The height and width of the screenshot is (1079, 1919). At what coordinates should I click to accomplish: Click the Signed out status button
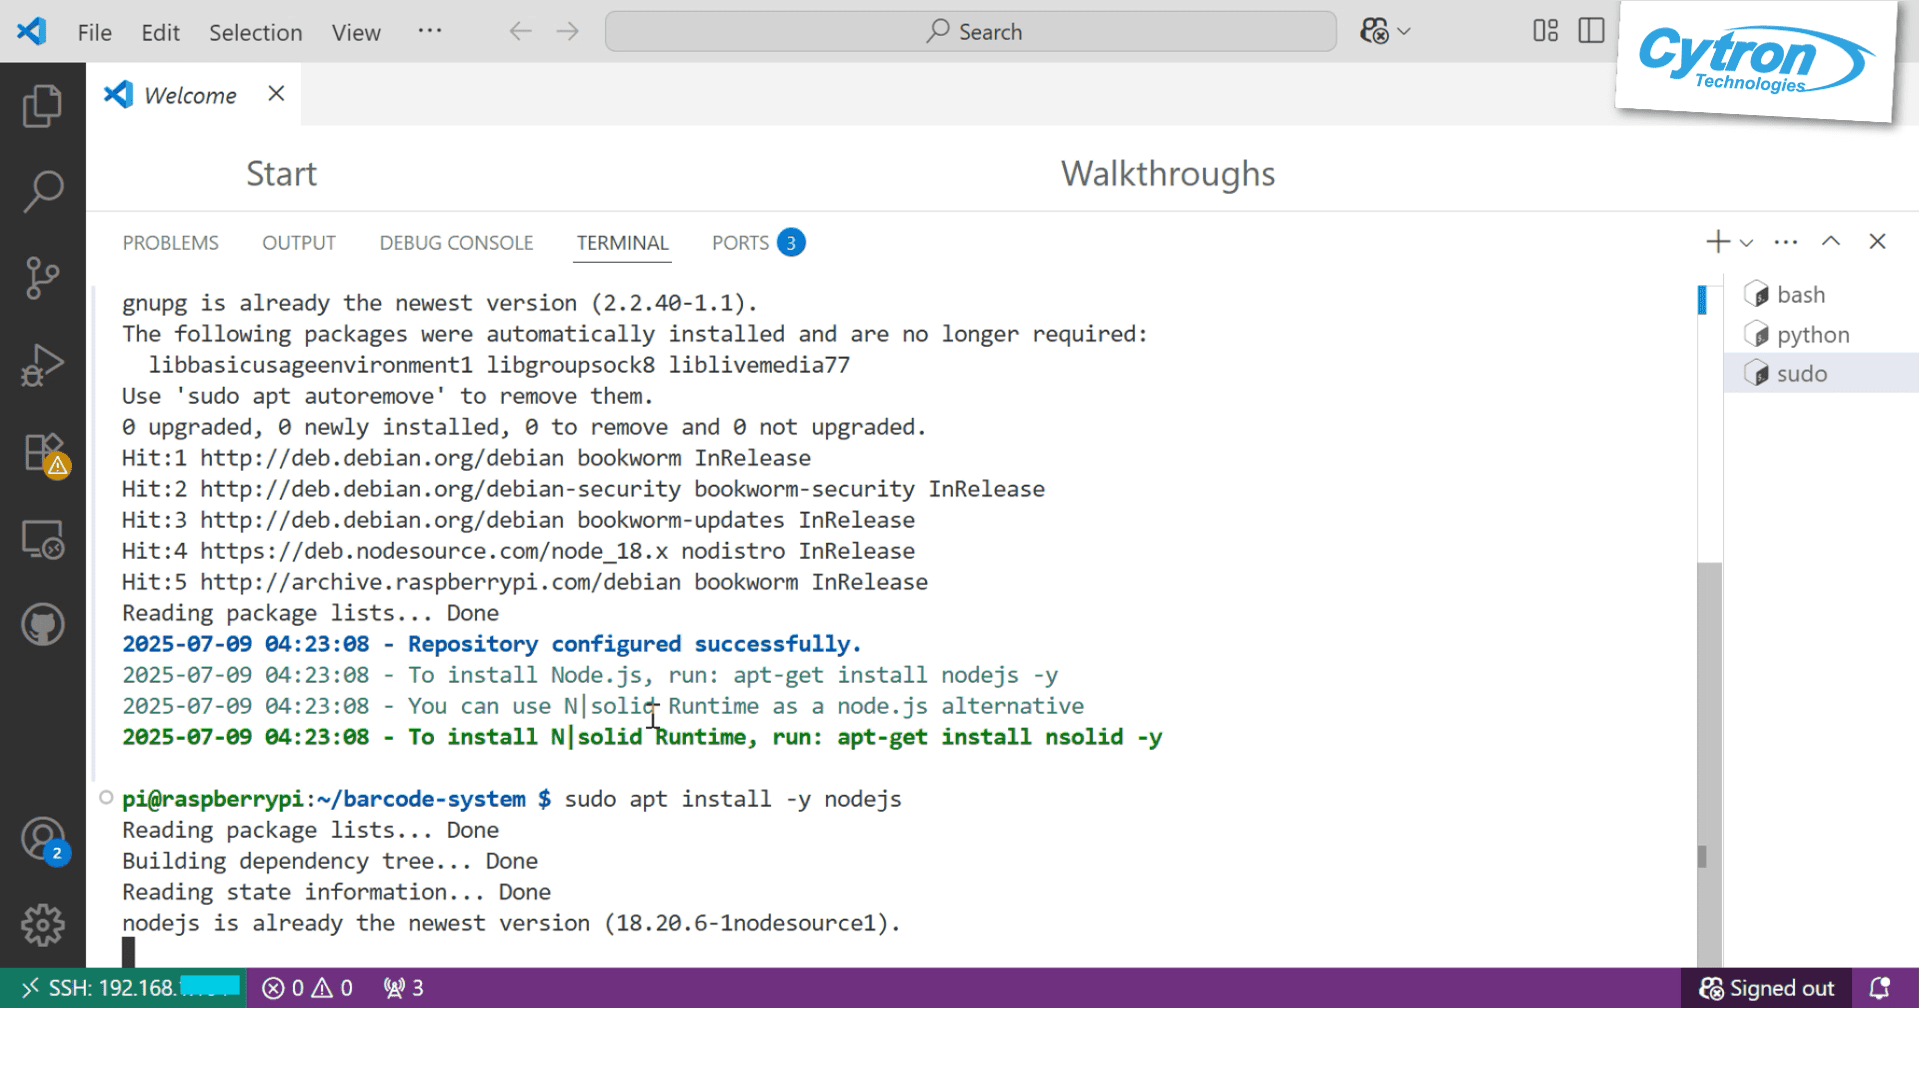(1766, 988)
